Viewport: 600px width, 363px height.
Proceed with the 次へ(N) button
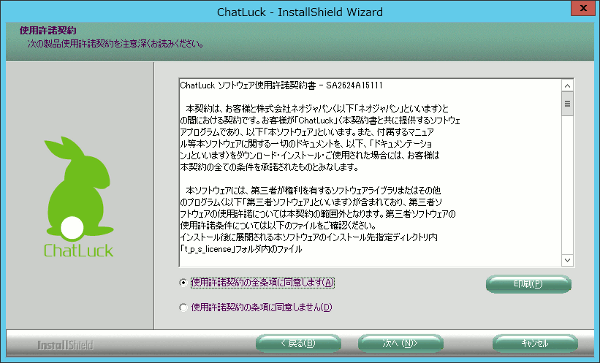point(401,343)
